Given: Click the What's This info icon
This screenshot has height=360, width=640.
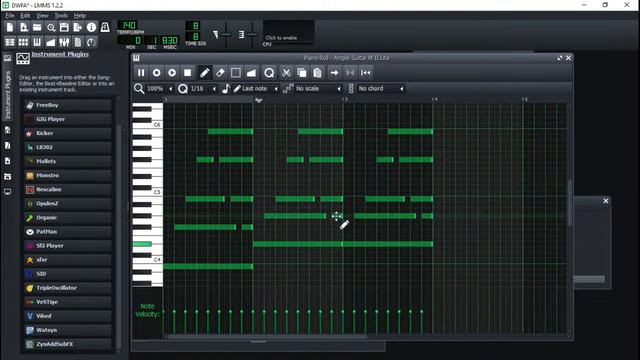Looking at the screenshot, I should tap(91, 27).
